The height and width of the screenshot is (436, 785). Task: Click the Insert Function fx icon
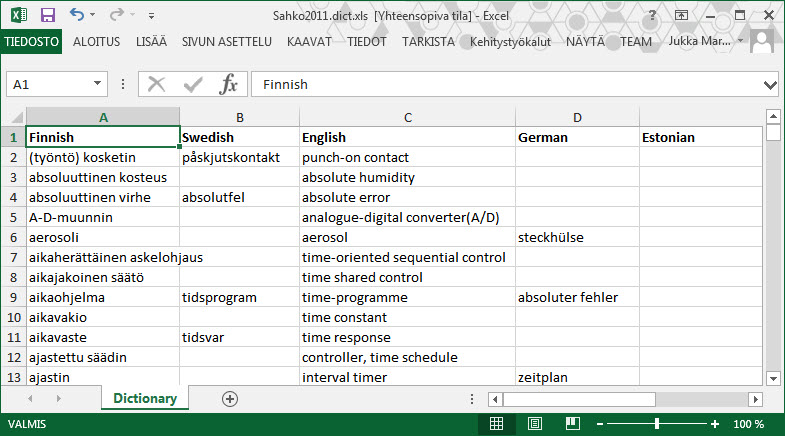click(x=229, y=85)
